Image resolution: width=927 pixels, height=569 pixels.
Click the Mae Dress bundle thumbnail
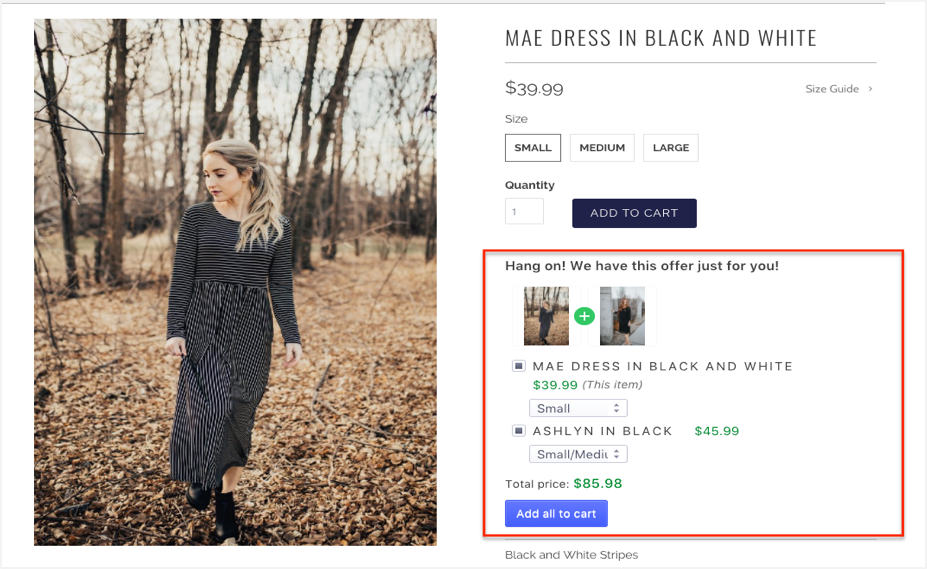[546, 316]
